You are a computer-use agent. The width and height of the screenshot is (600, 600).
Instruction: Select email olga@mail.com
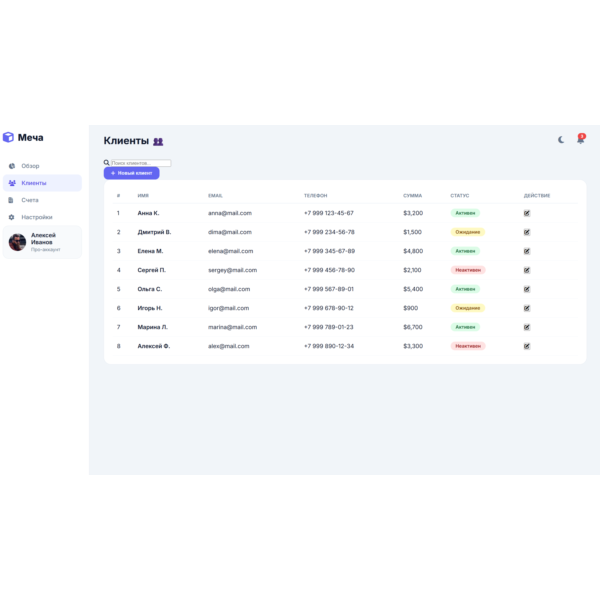point(229,289)
